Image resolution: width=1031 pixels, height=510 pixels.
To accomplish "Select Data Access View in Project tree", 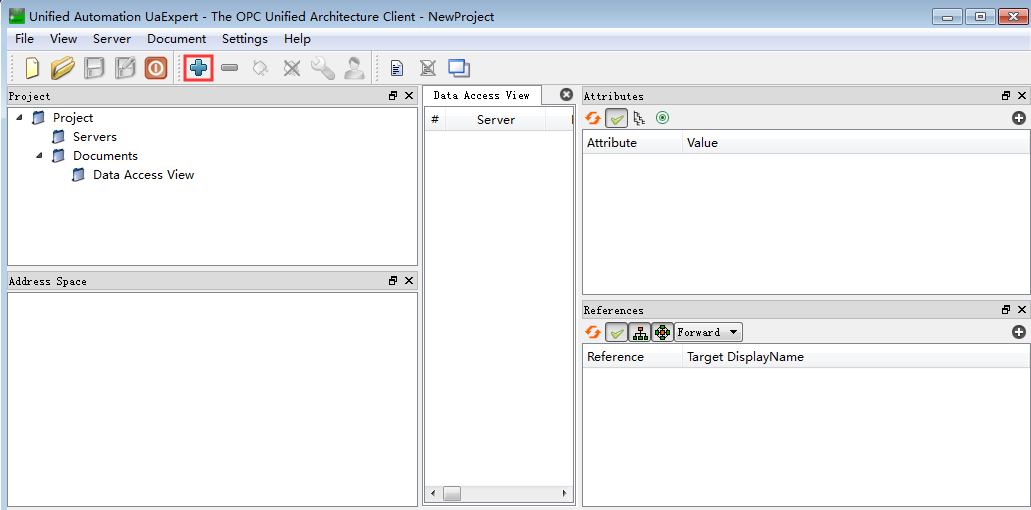I will pos(143,175).
